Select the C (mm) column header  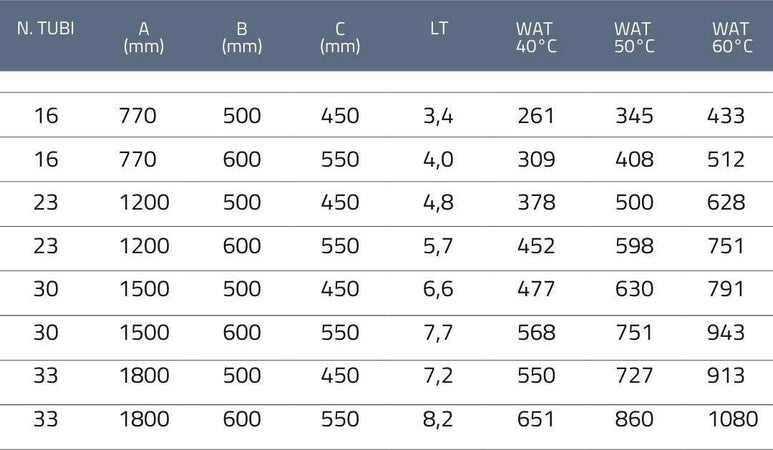coord(340,37)
